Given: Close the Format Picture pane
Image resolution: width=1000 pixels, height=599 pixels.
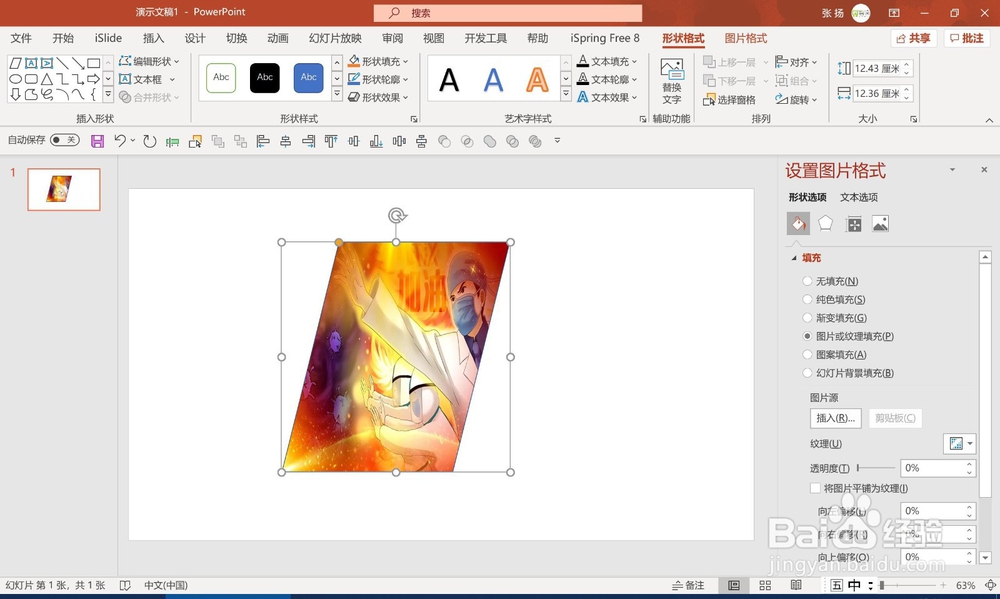Looking at the screenshot, I should 983,170.
